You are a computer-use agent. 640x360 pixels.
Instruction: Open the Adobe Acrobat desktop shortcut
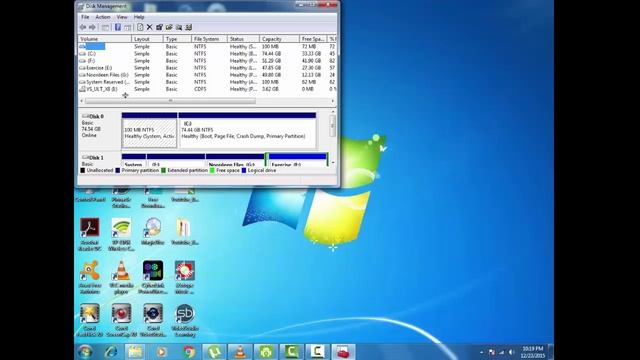[90, 233]
